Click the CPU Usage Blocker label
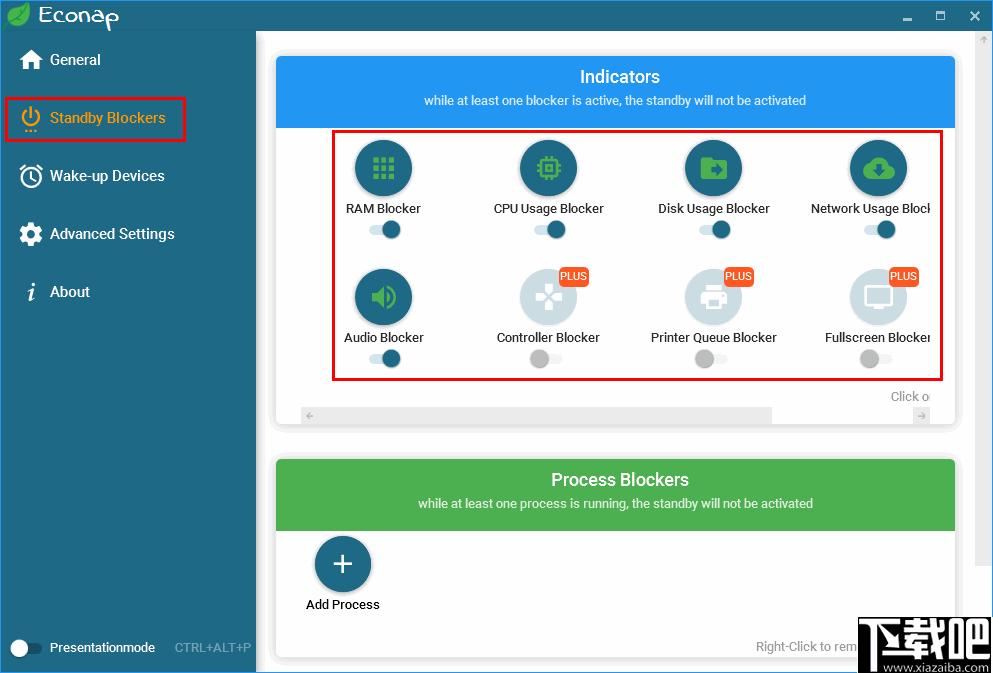 [x=548, y=209]
